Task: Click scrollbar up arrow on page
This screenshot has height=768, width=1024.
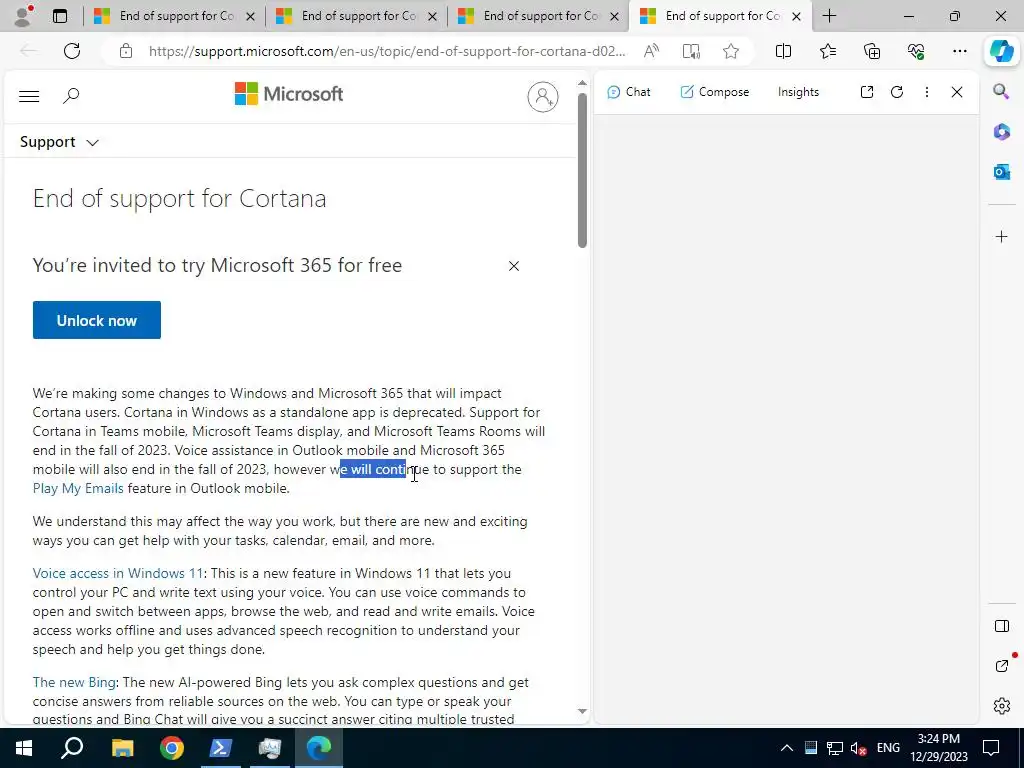Action: 582,83
